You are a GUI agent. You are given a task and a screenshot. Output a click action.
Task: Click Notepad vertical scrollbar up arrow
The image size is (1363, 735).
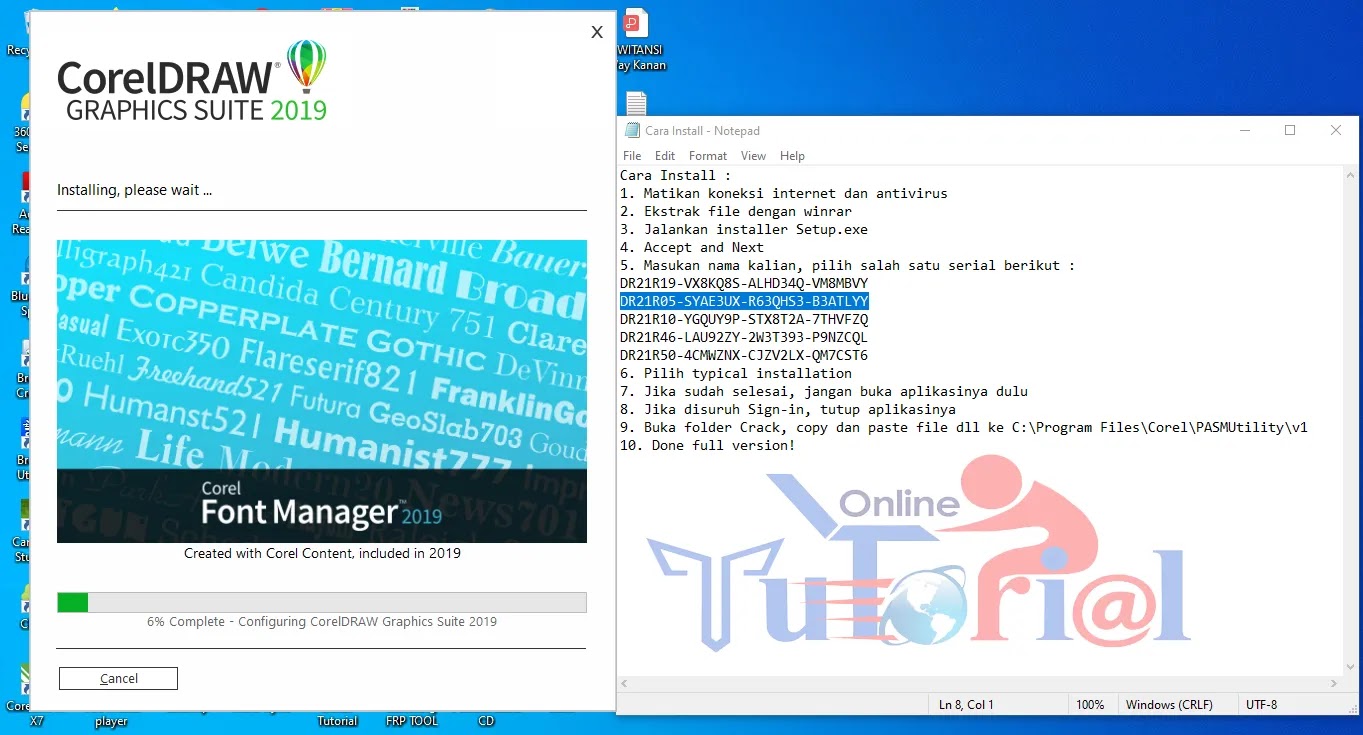pos(1351,174)
